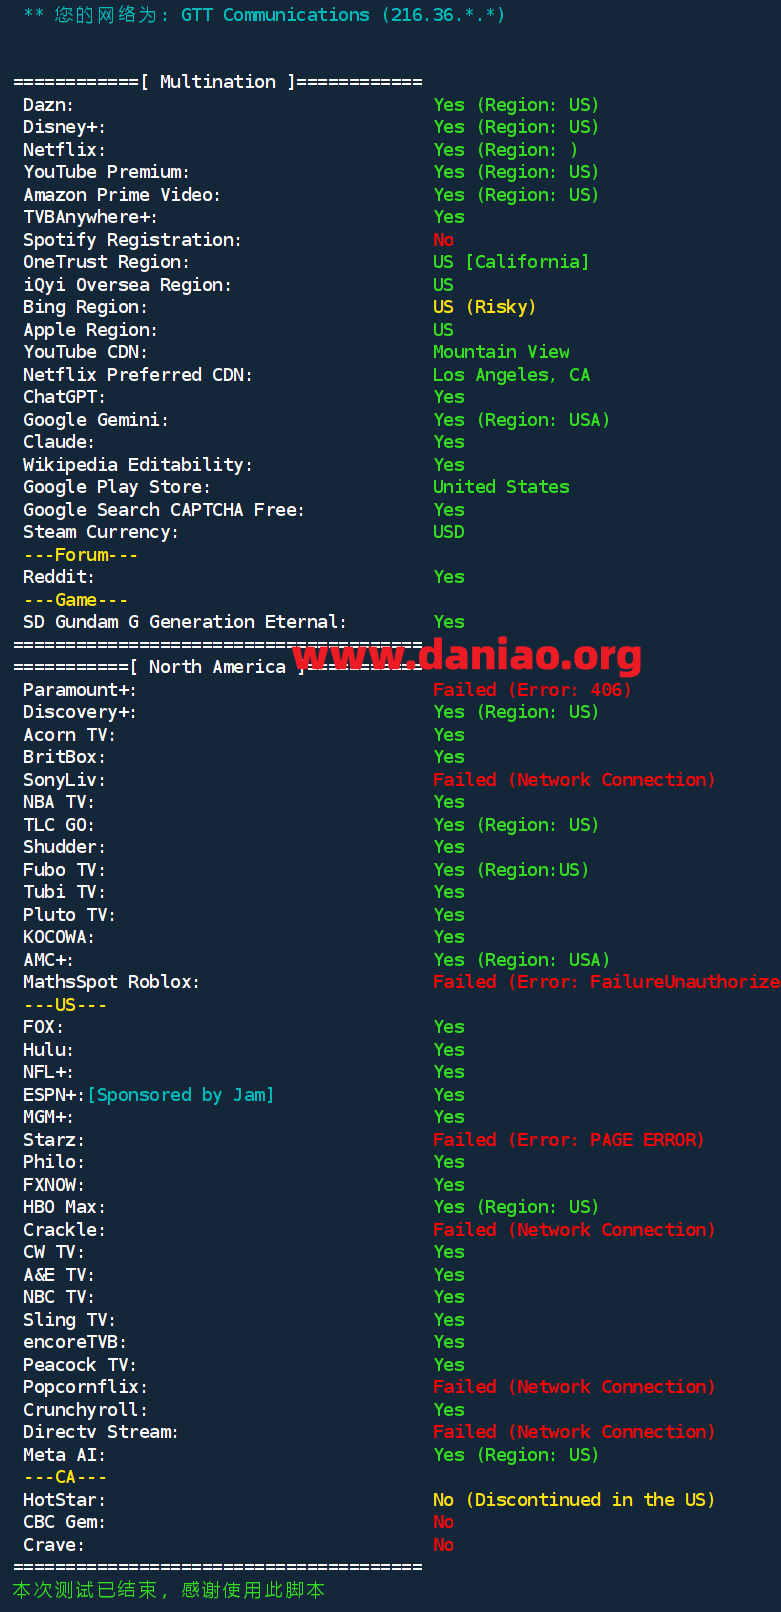Select the HotStar Discontinued in the US text
781x1612 pixels.
click(x=573, y=1500)
